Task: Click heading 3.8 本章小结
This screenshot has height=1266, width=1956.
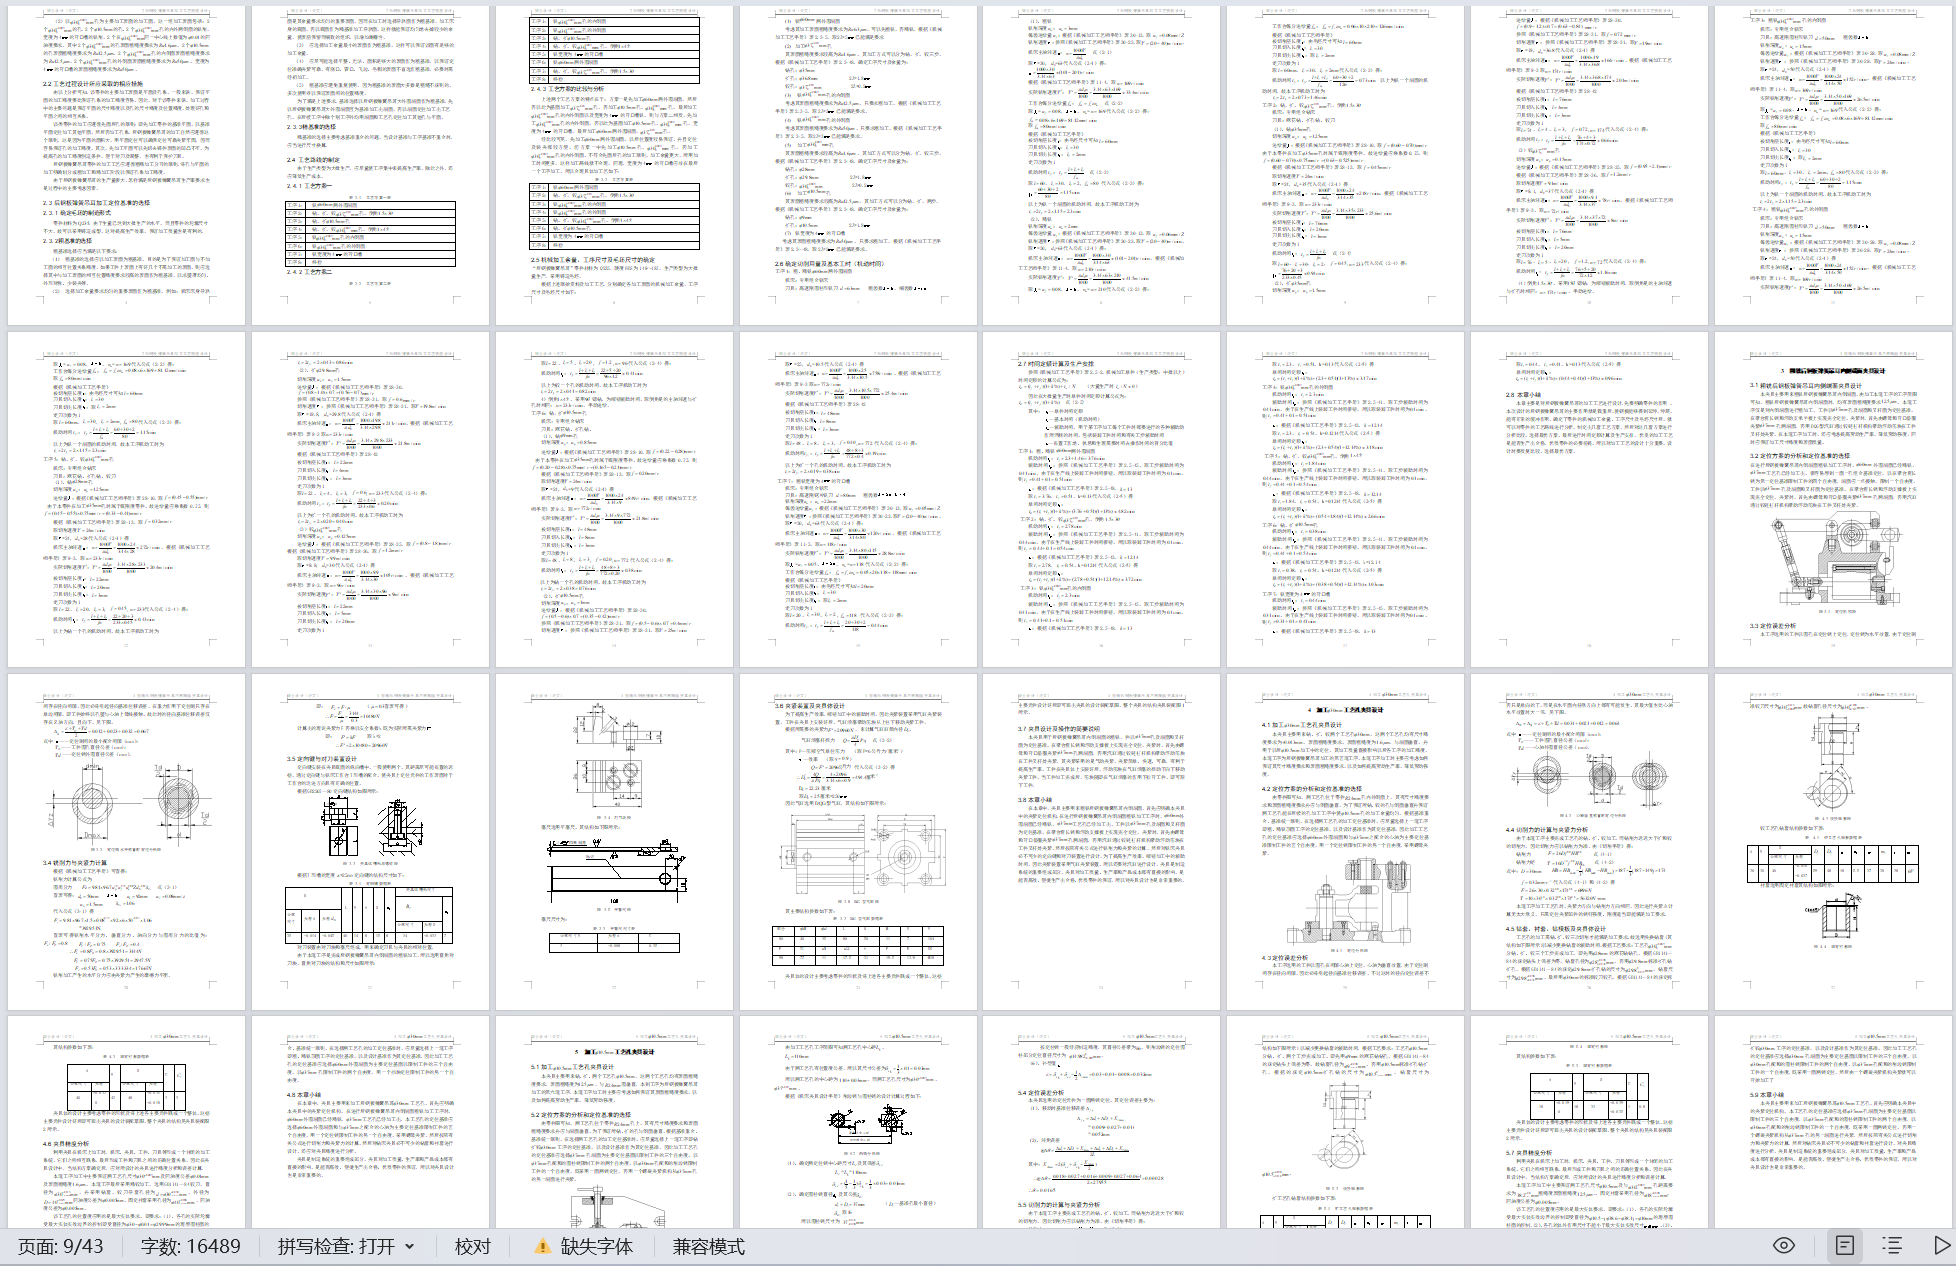Action: click(1035, 799)
